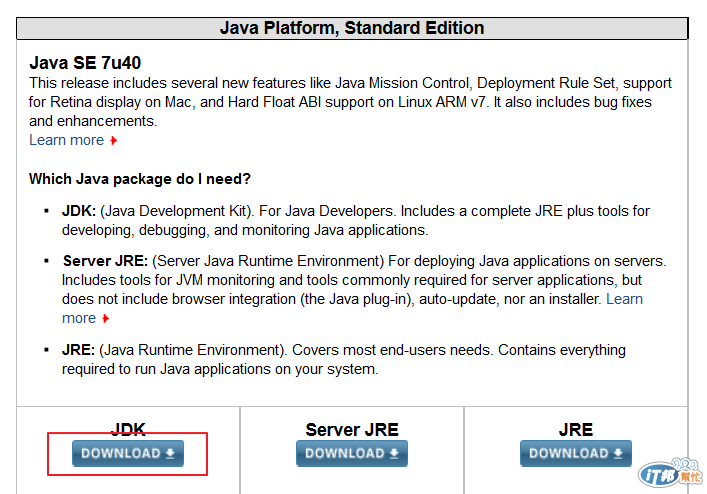Click the red arrow beside the first Learn more

click(114, 141)
